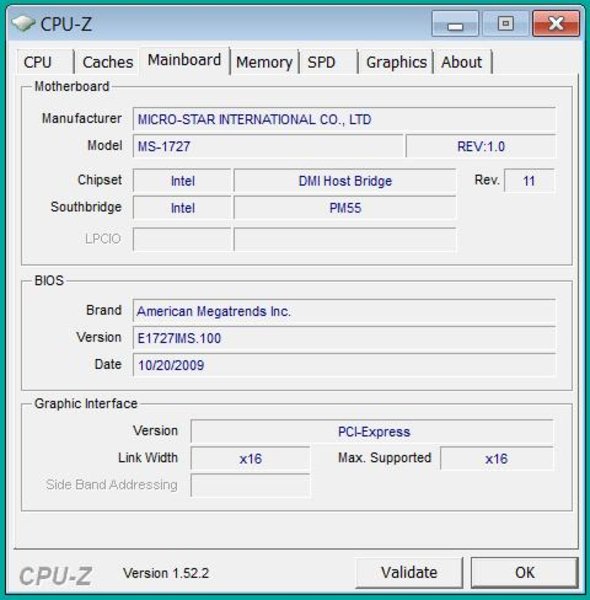The width and height of the screenshot is (590, 600).
Task: Go to the About tab
Action: (462, 62)
